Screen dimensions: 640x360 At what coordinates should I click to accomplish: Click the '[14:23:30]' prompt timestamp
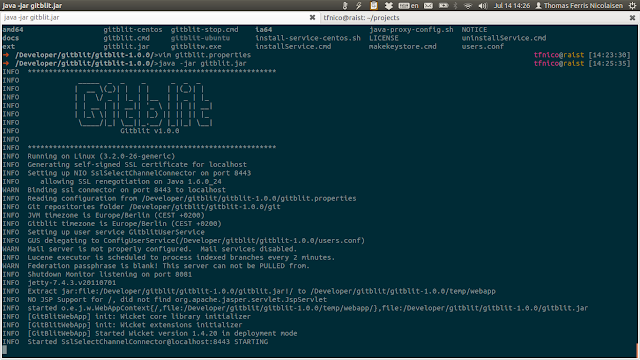pos(609,55)
